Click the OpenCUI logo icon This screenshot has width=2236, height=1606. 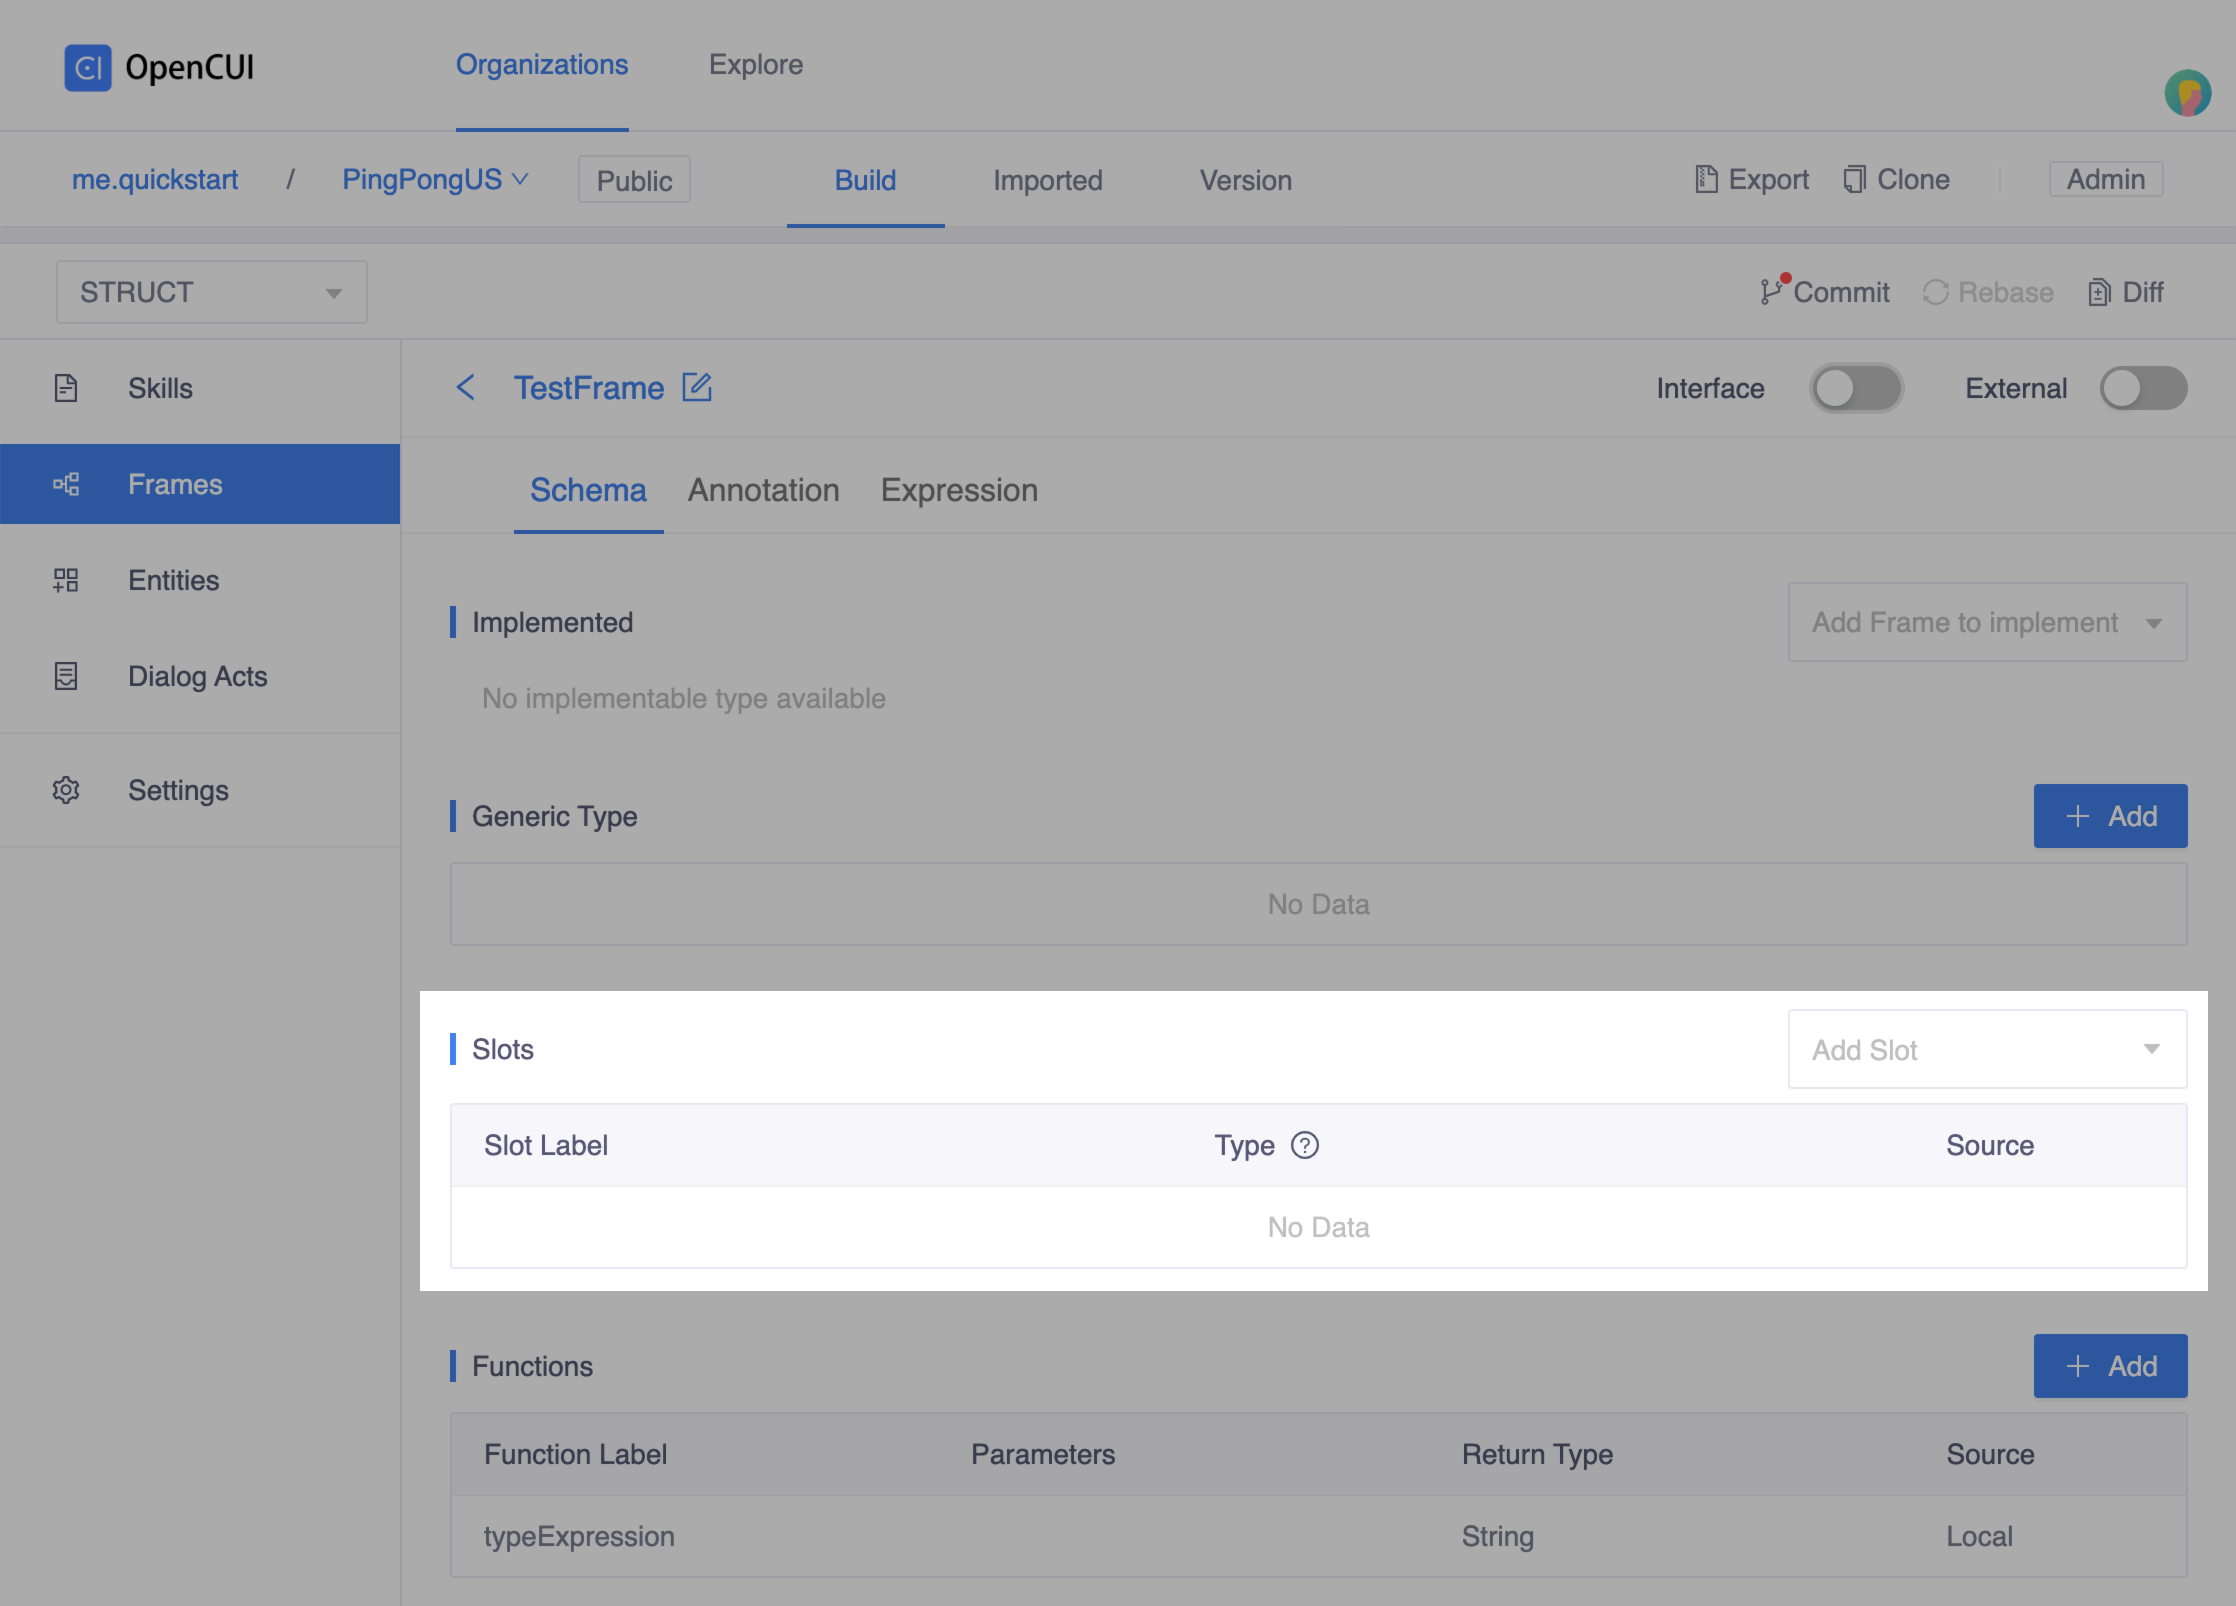(x=88, y=68)
